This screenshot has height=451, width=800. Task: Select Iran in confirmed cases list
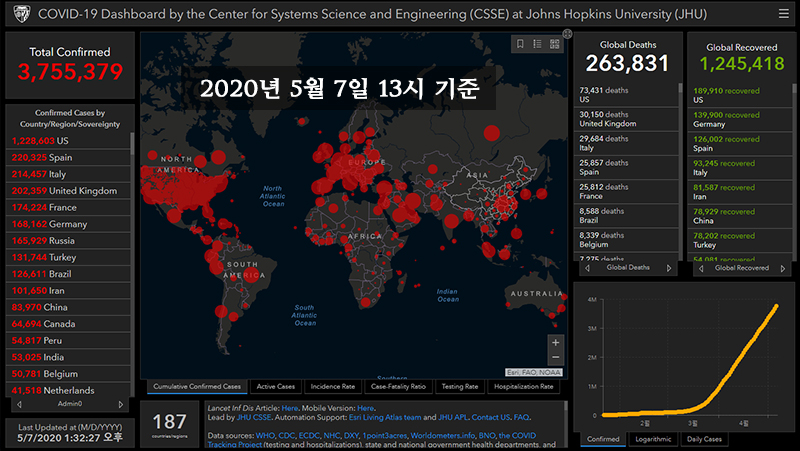pyautogui.click(x=68, y=291)
